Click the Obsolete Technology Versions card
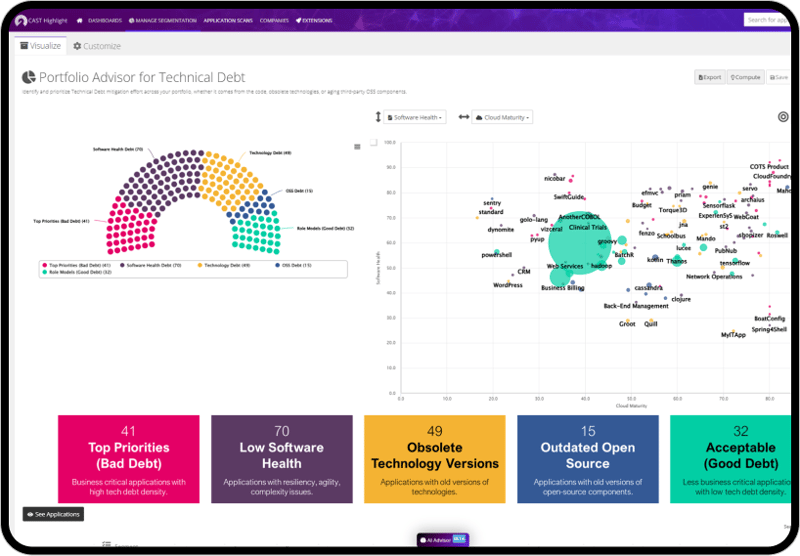 pos(435,456)
